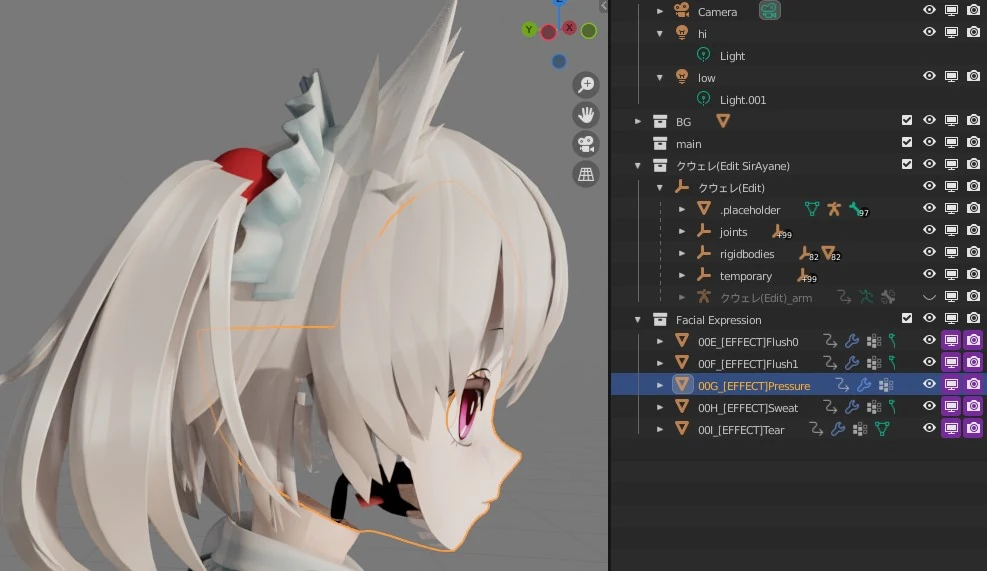Hide 00G Pressure with eye icon

929,384
